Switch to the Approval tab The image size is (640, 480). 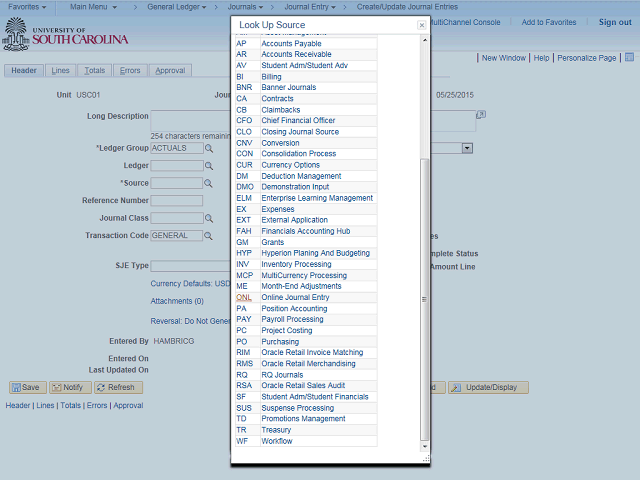coord(170,71)
